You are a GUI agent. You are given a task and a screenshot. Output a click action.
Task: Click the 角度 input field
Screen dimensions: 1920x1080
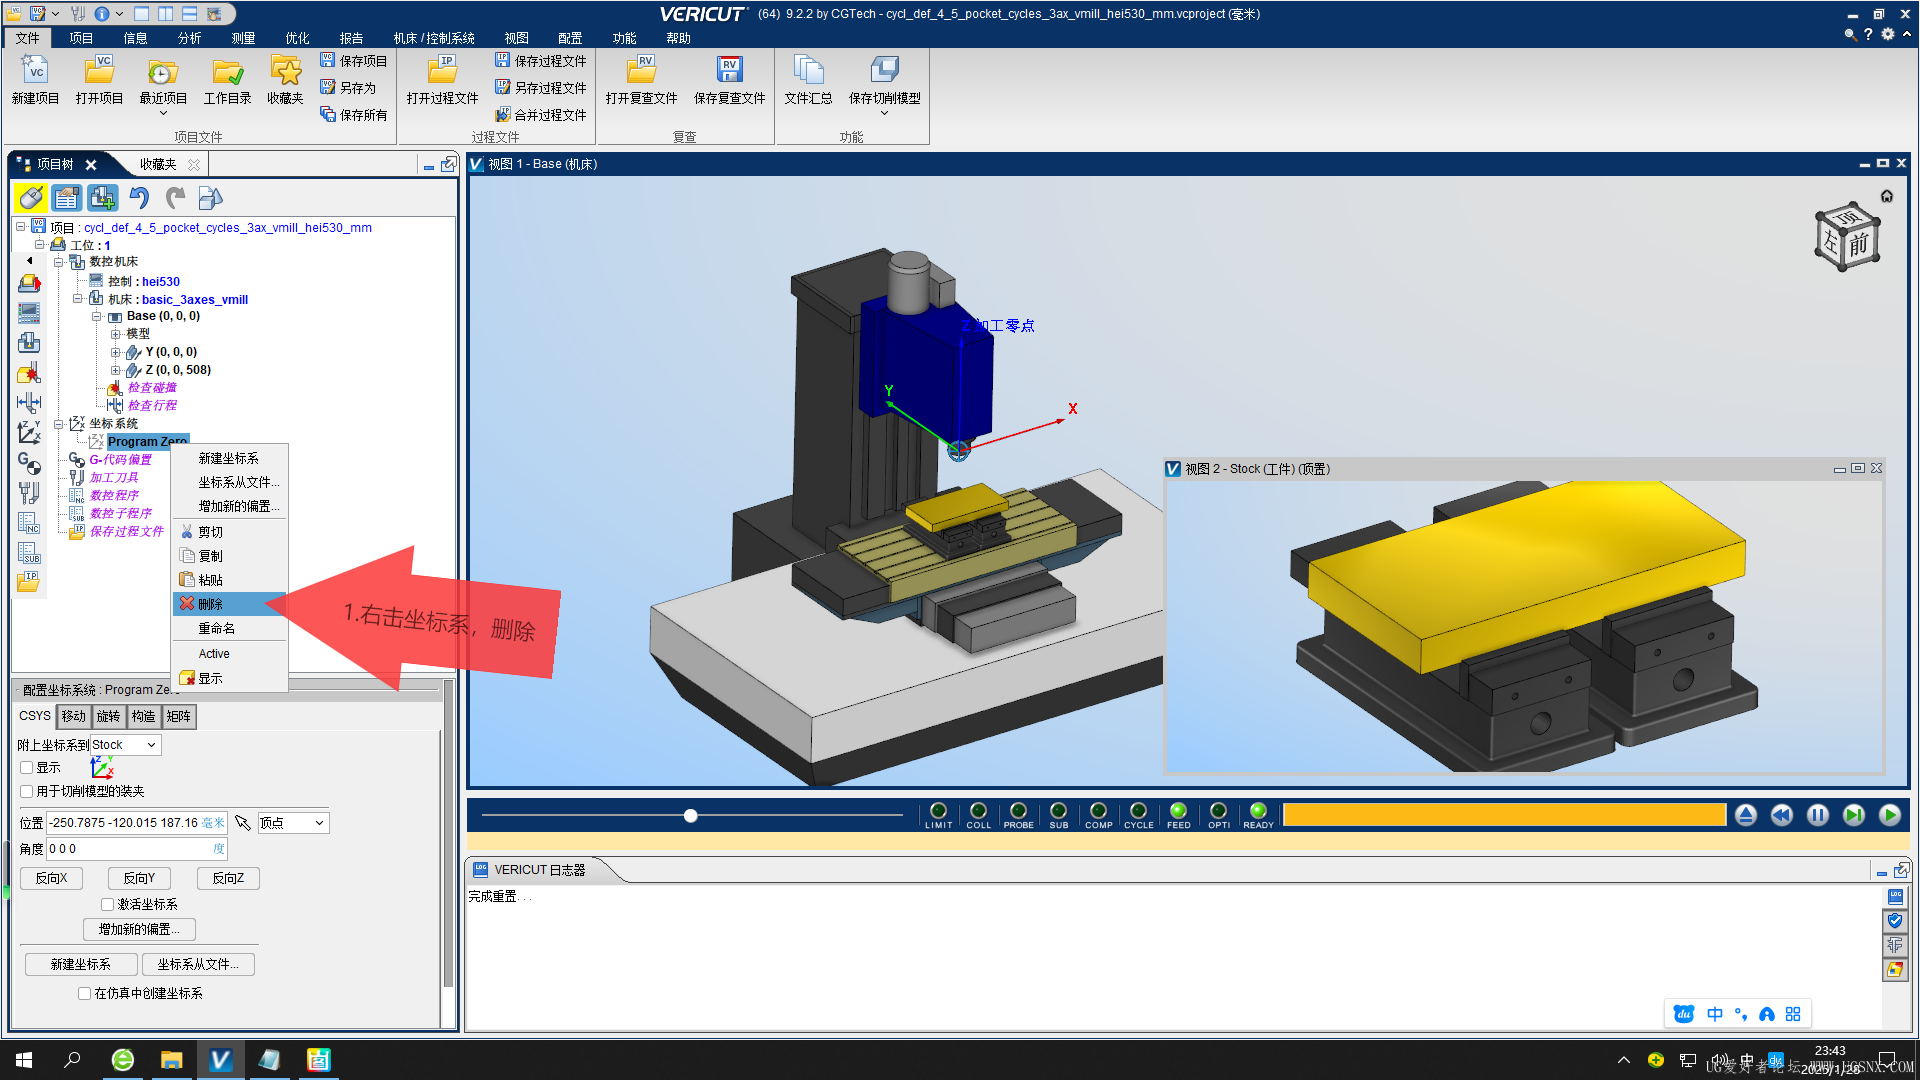137,849
